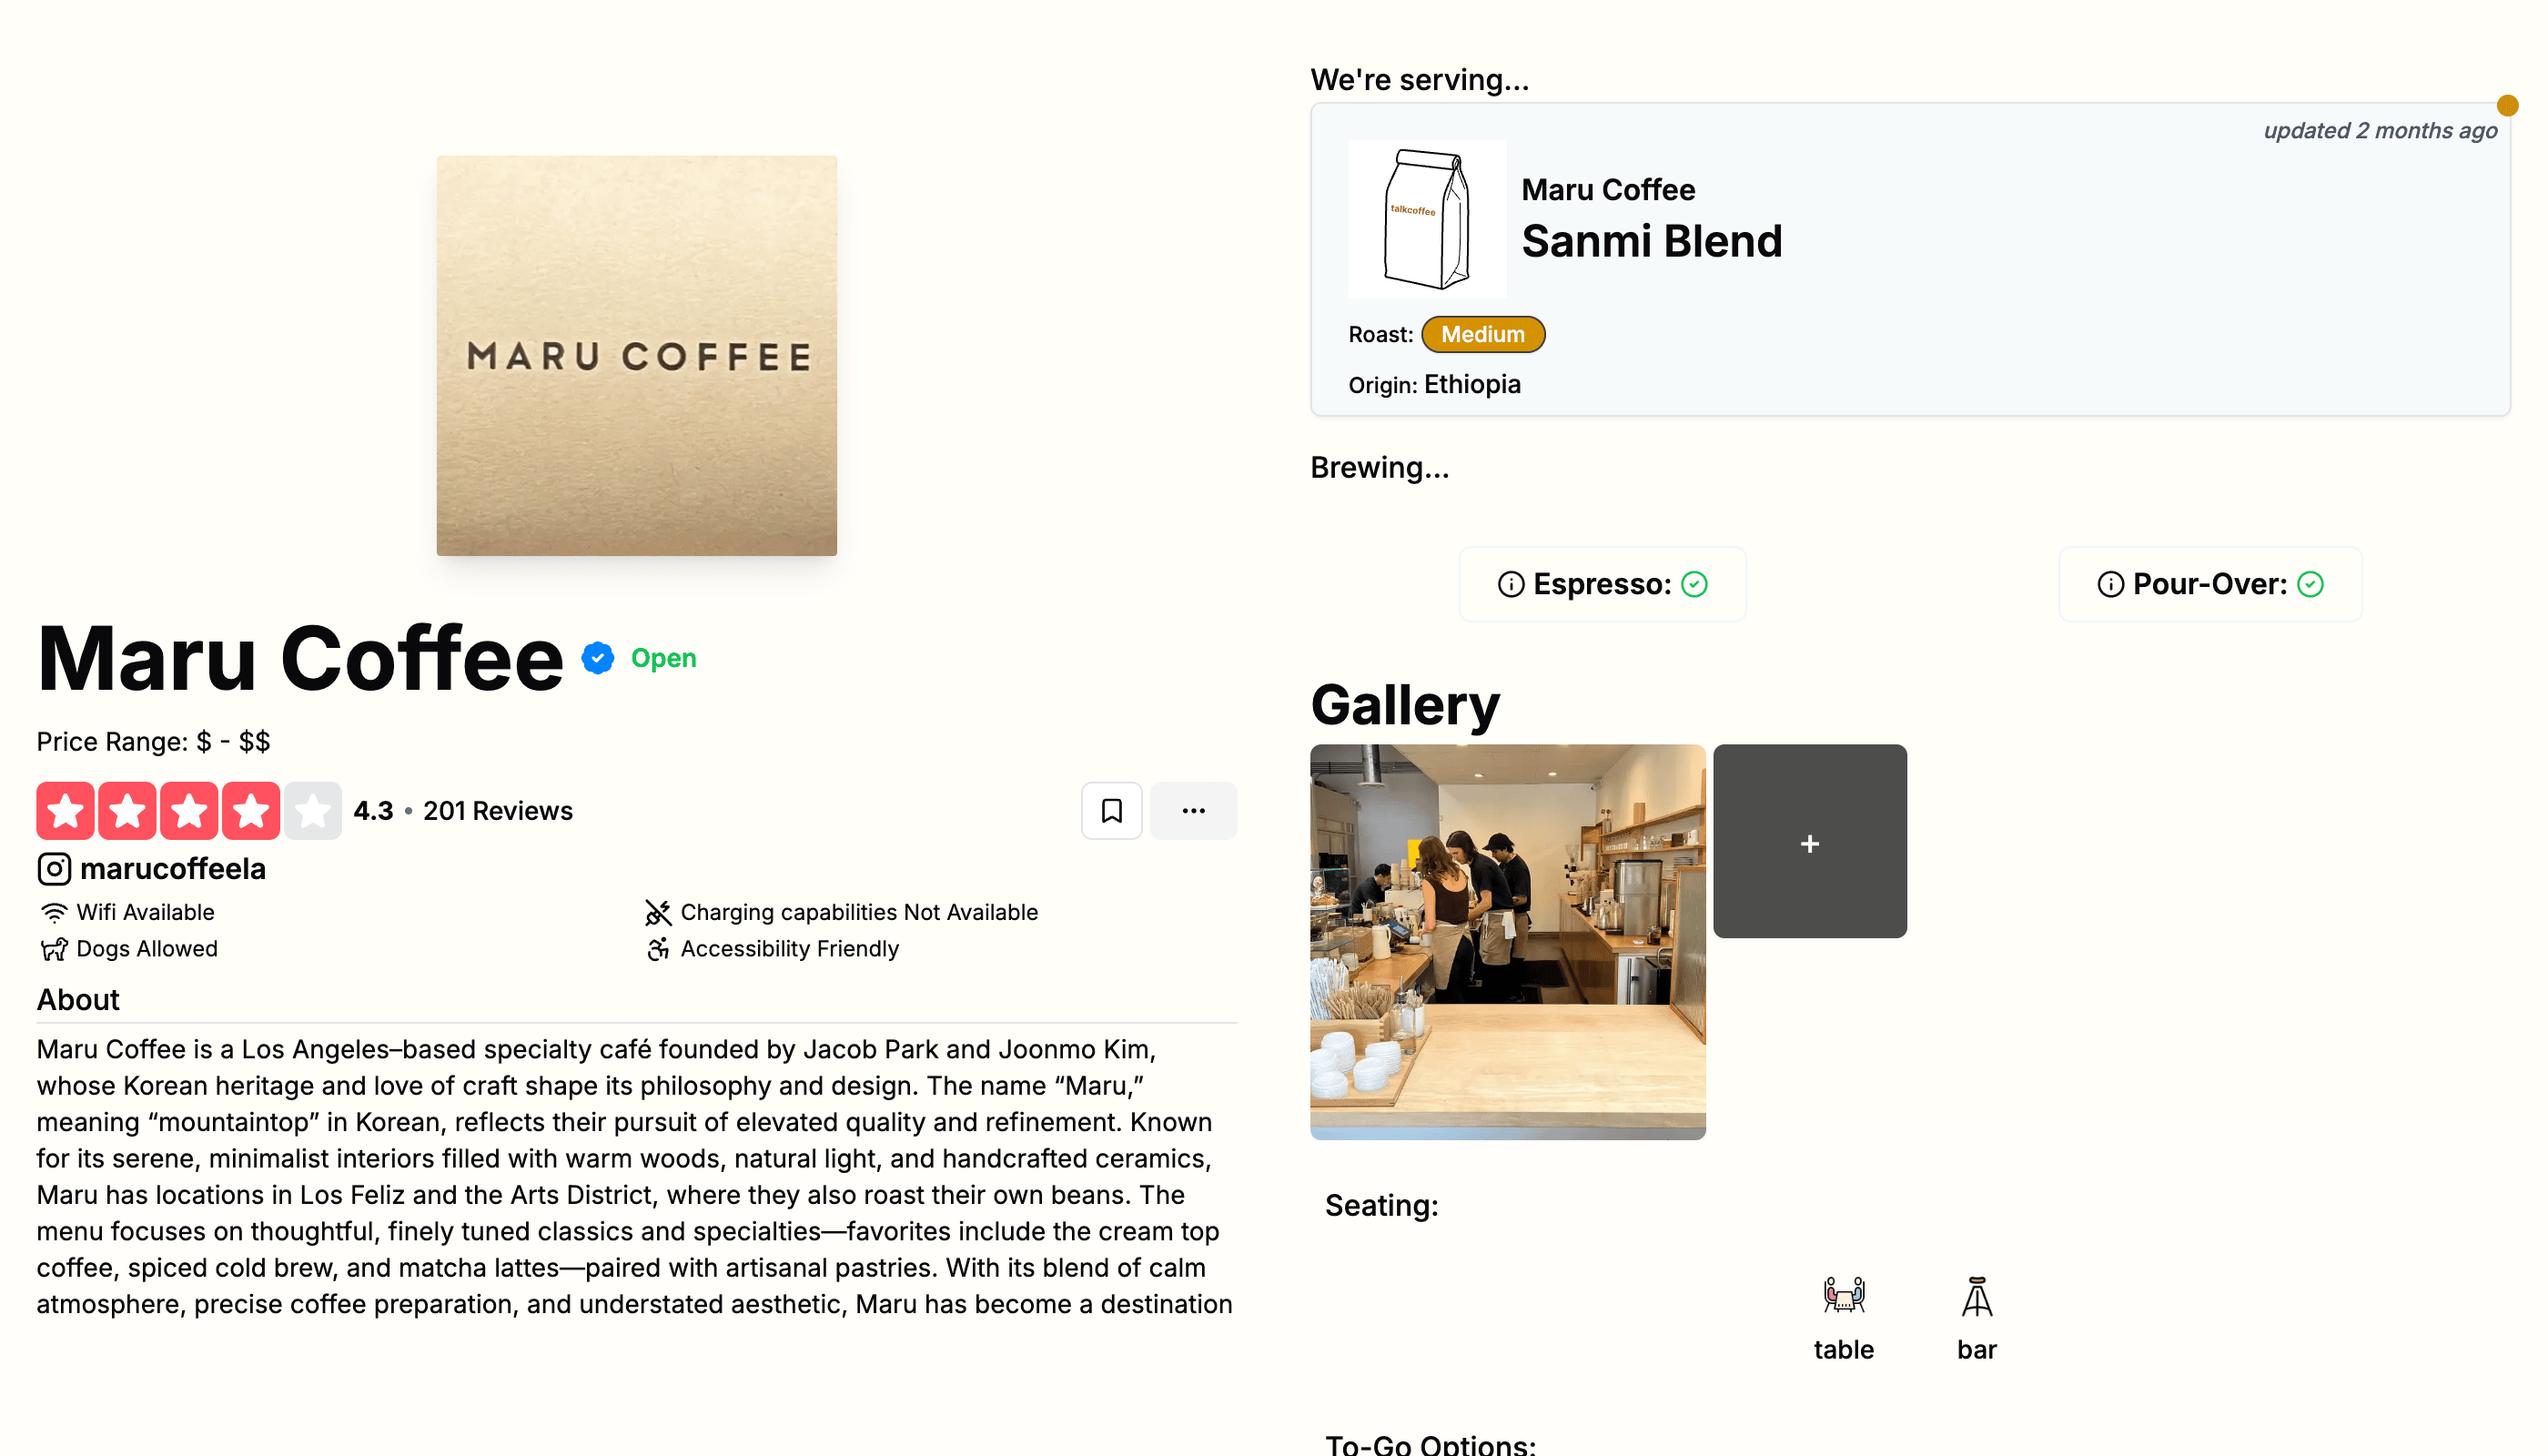Click the yellow status dot indicator

(2508, 104)
